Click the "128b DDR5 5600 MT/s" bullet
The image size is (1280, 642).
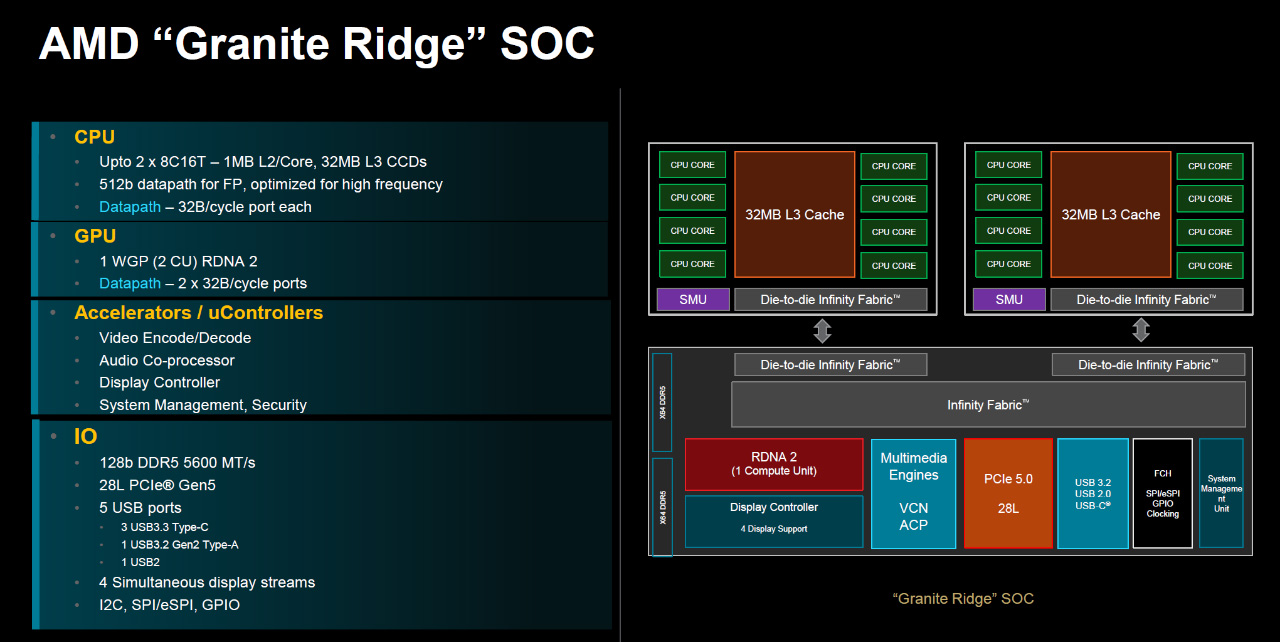[x=177, y=462]
